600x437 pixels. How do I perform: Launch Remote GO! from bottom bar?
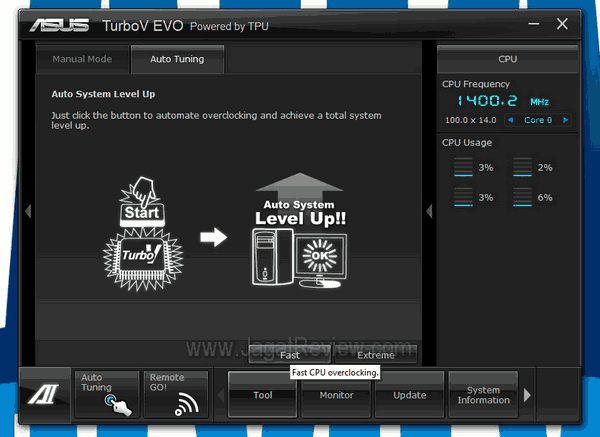tap(176, 394)
